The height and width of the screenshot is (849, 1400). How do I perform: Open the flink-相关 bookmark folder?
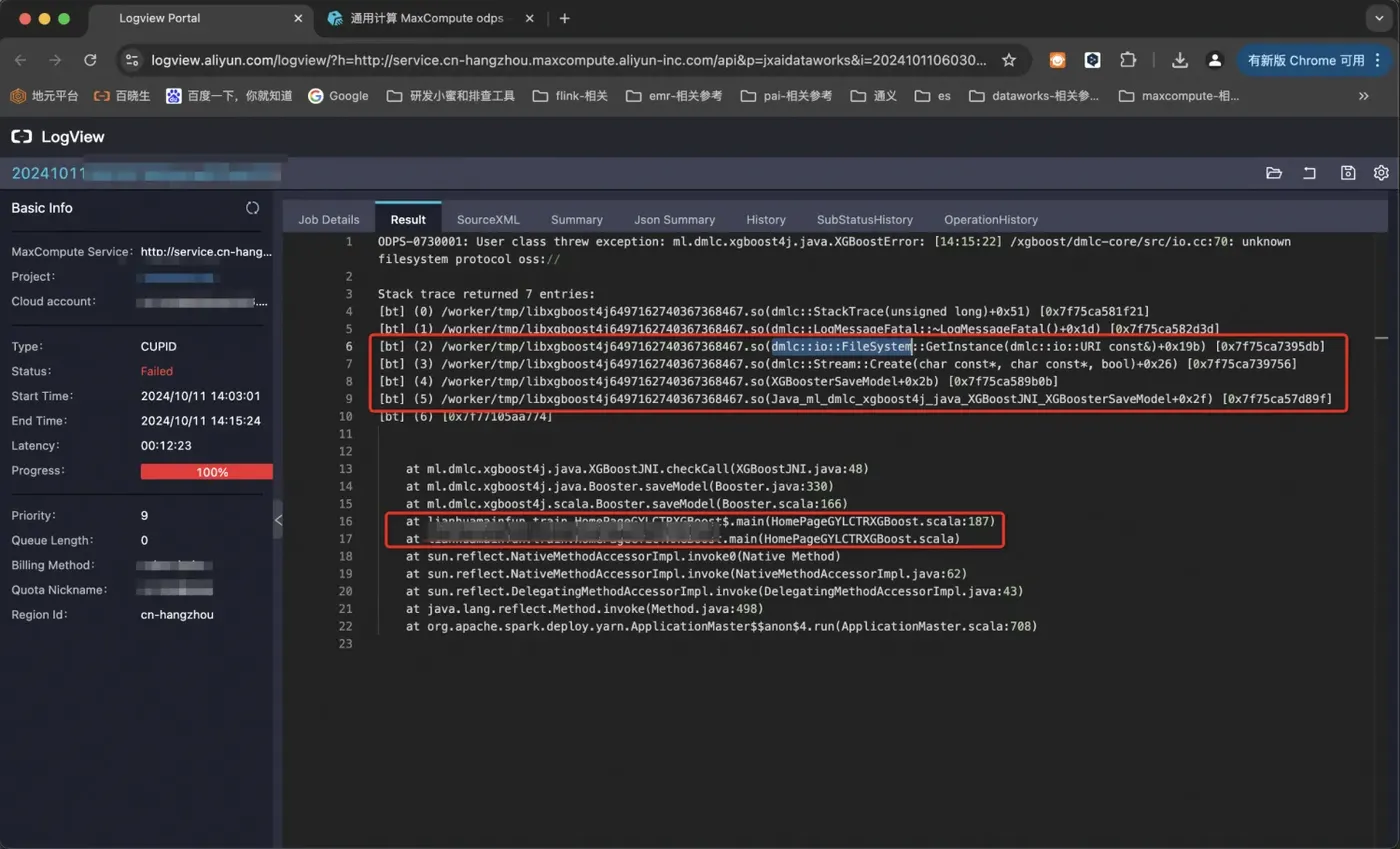pos(570,96)
